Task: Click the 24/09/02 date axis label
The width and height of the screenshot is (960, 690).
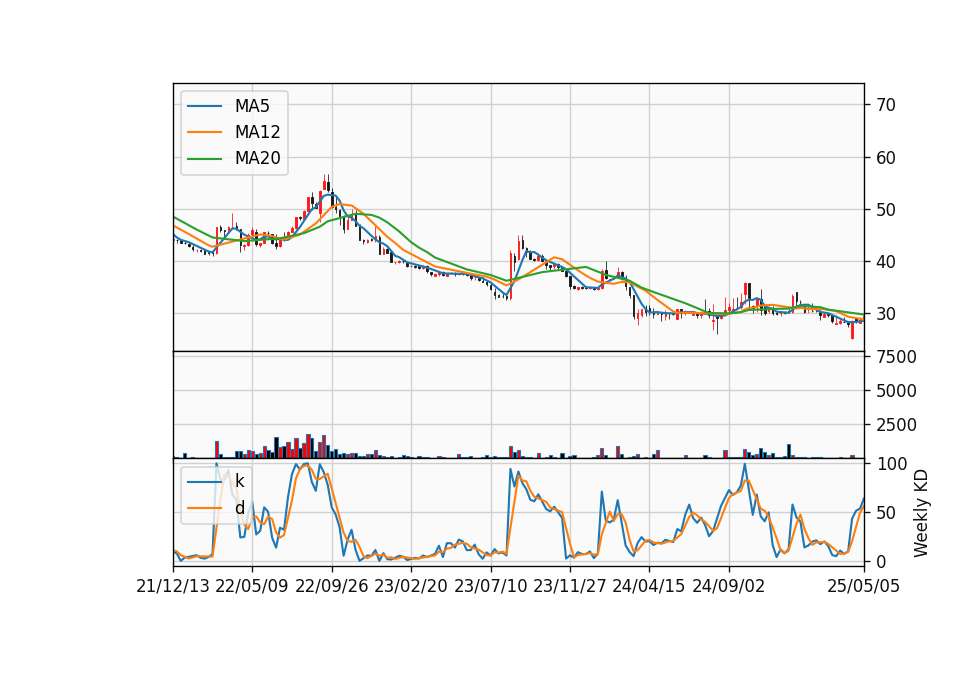Action: click(x=729, y=586)
